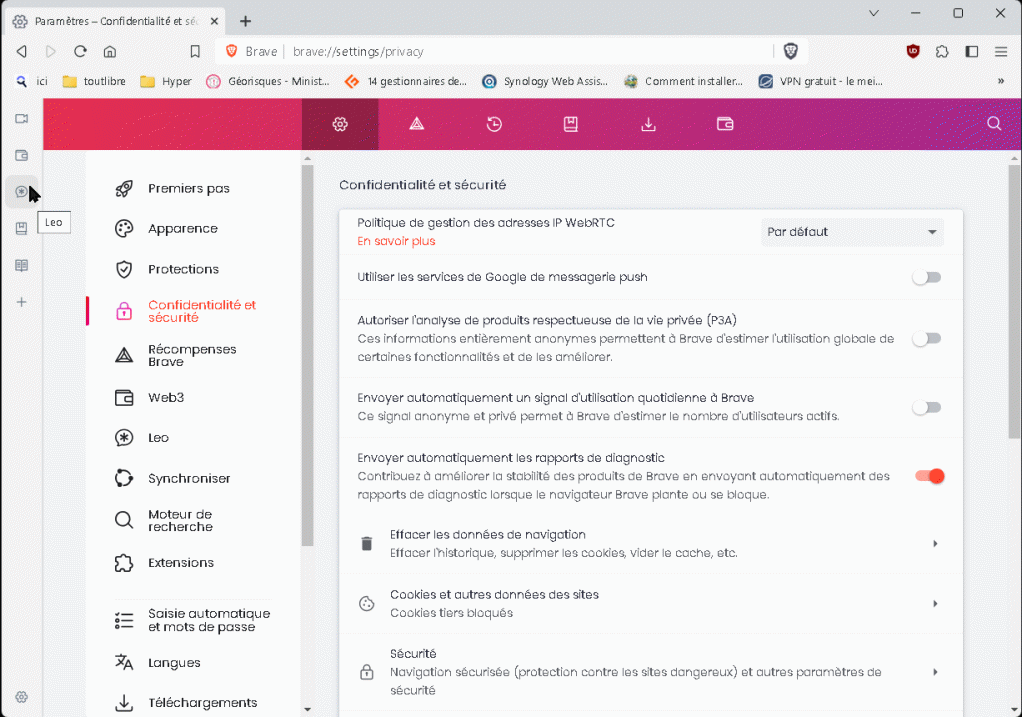This screenshot has width=1022, height=717.
Task: Expand 'Cookies et autres données des sites' arrow
Action: 935,604
